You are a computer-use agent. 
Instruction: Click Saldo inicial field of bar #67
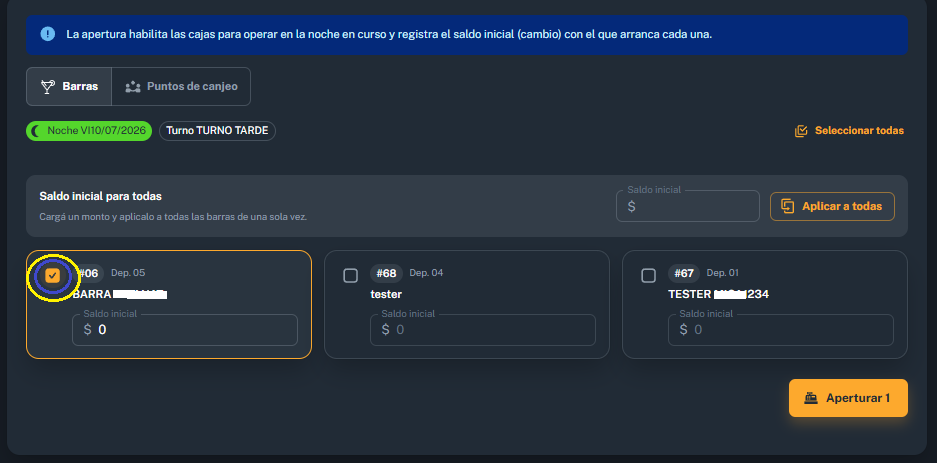[x=780, y=330]
